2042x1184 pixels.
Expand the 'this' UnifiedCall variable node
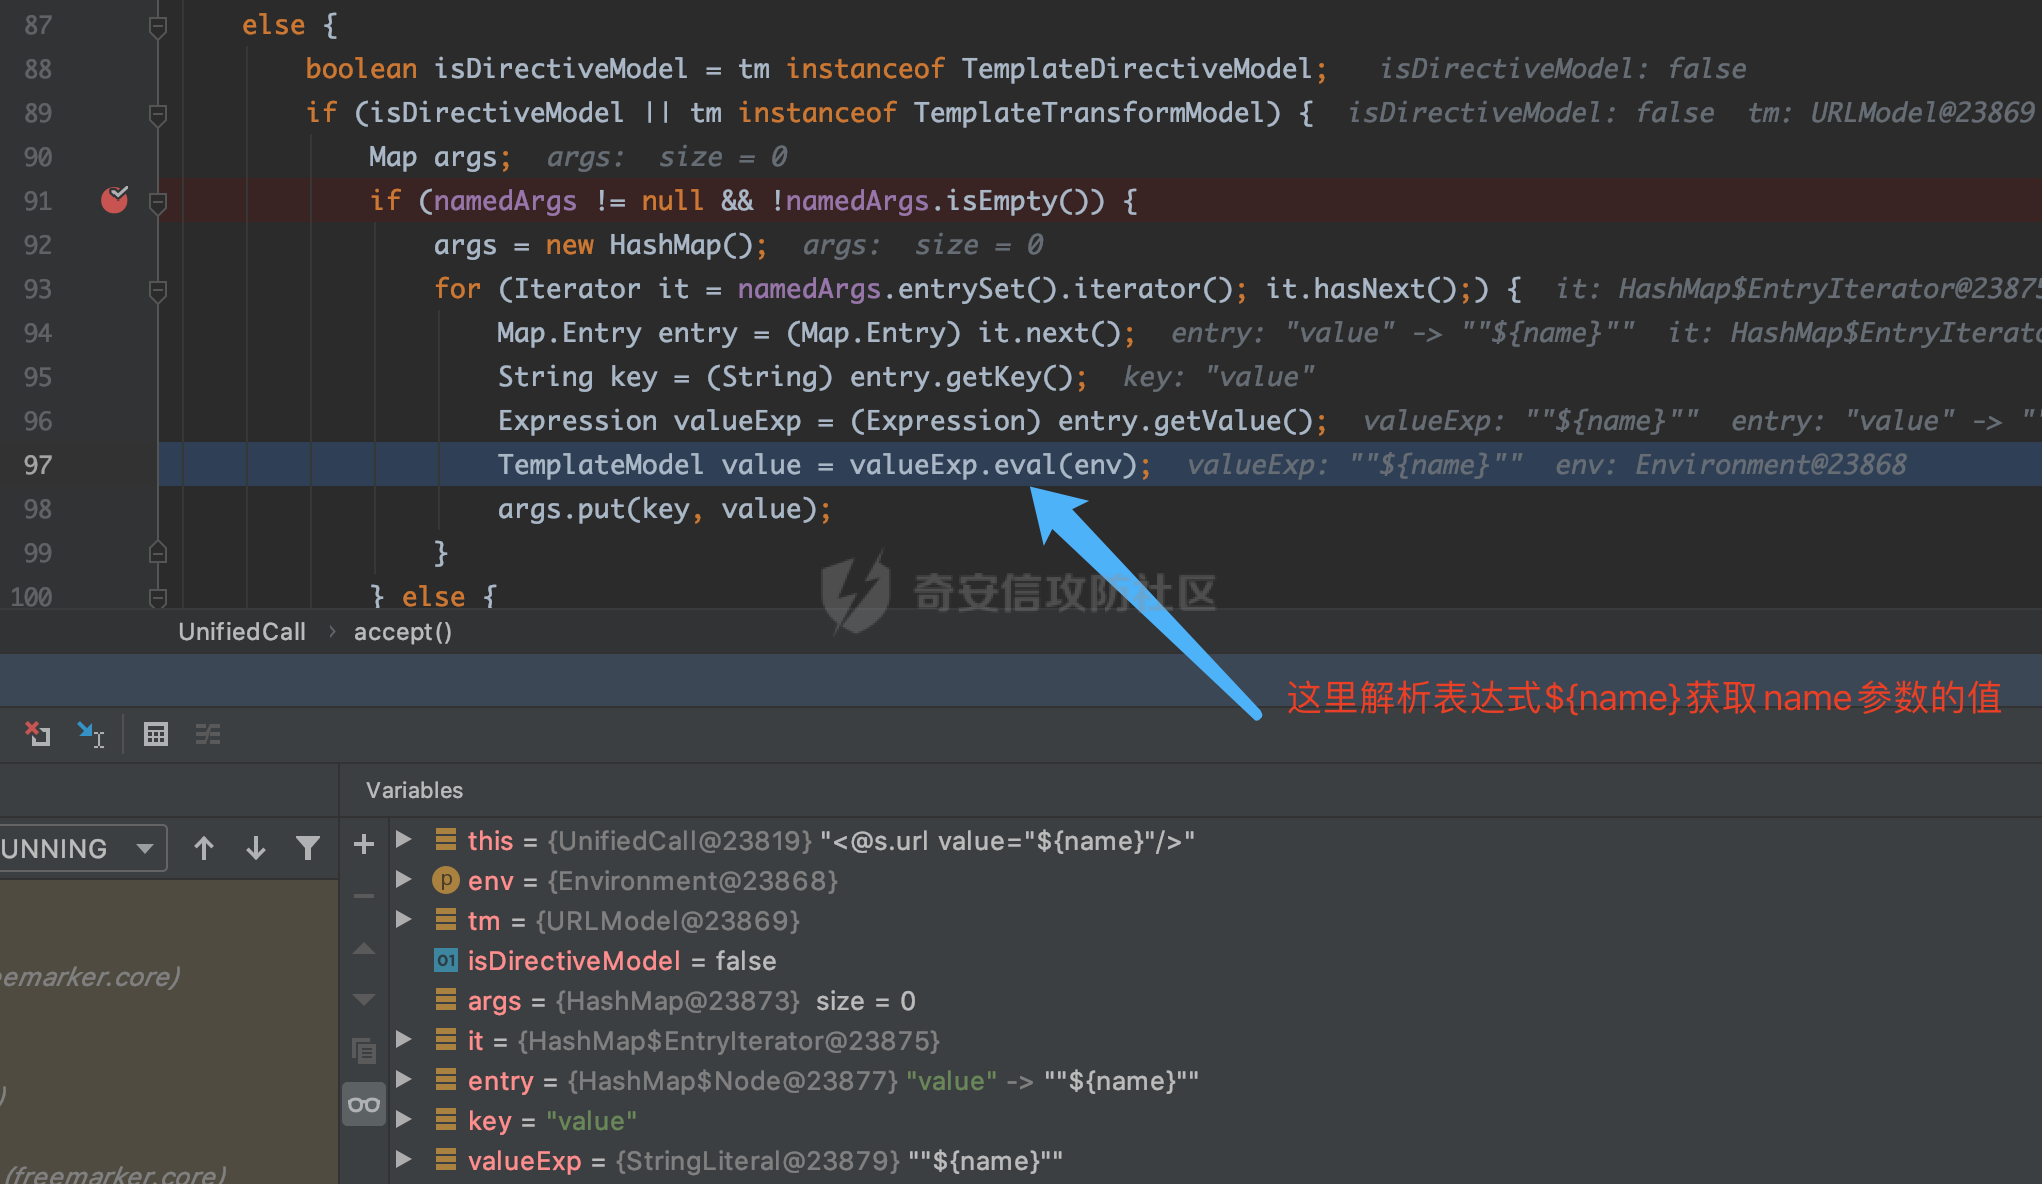pos(404,839)
